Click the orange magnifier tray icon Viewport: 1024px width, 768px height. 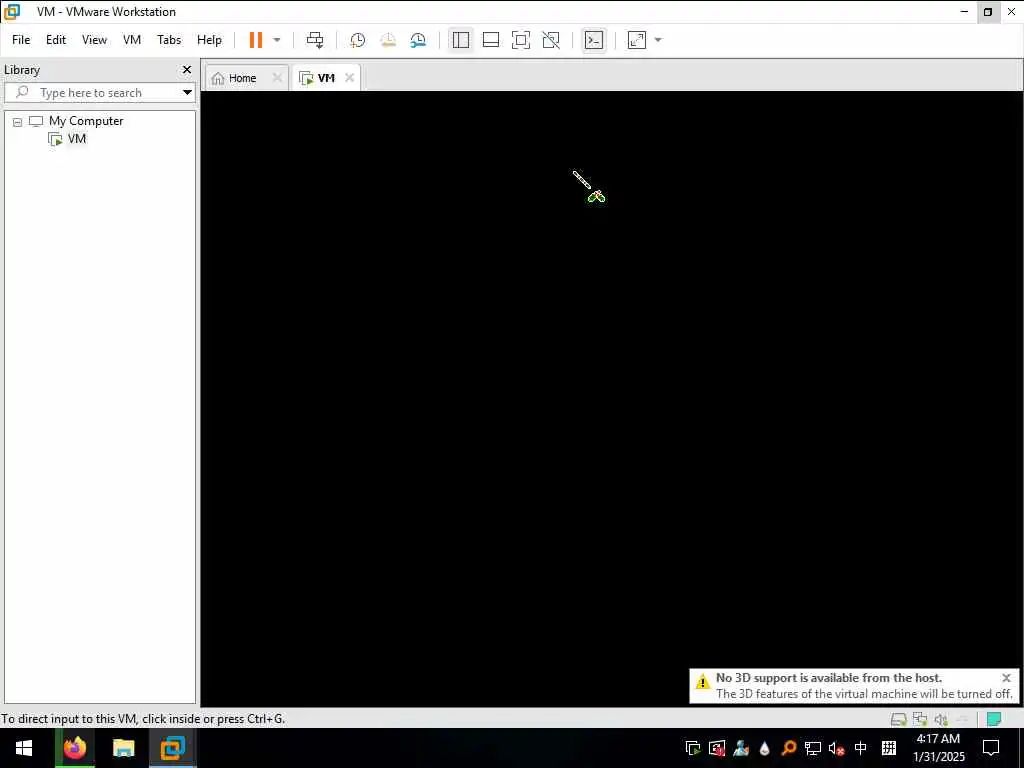tap(789, 748)
